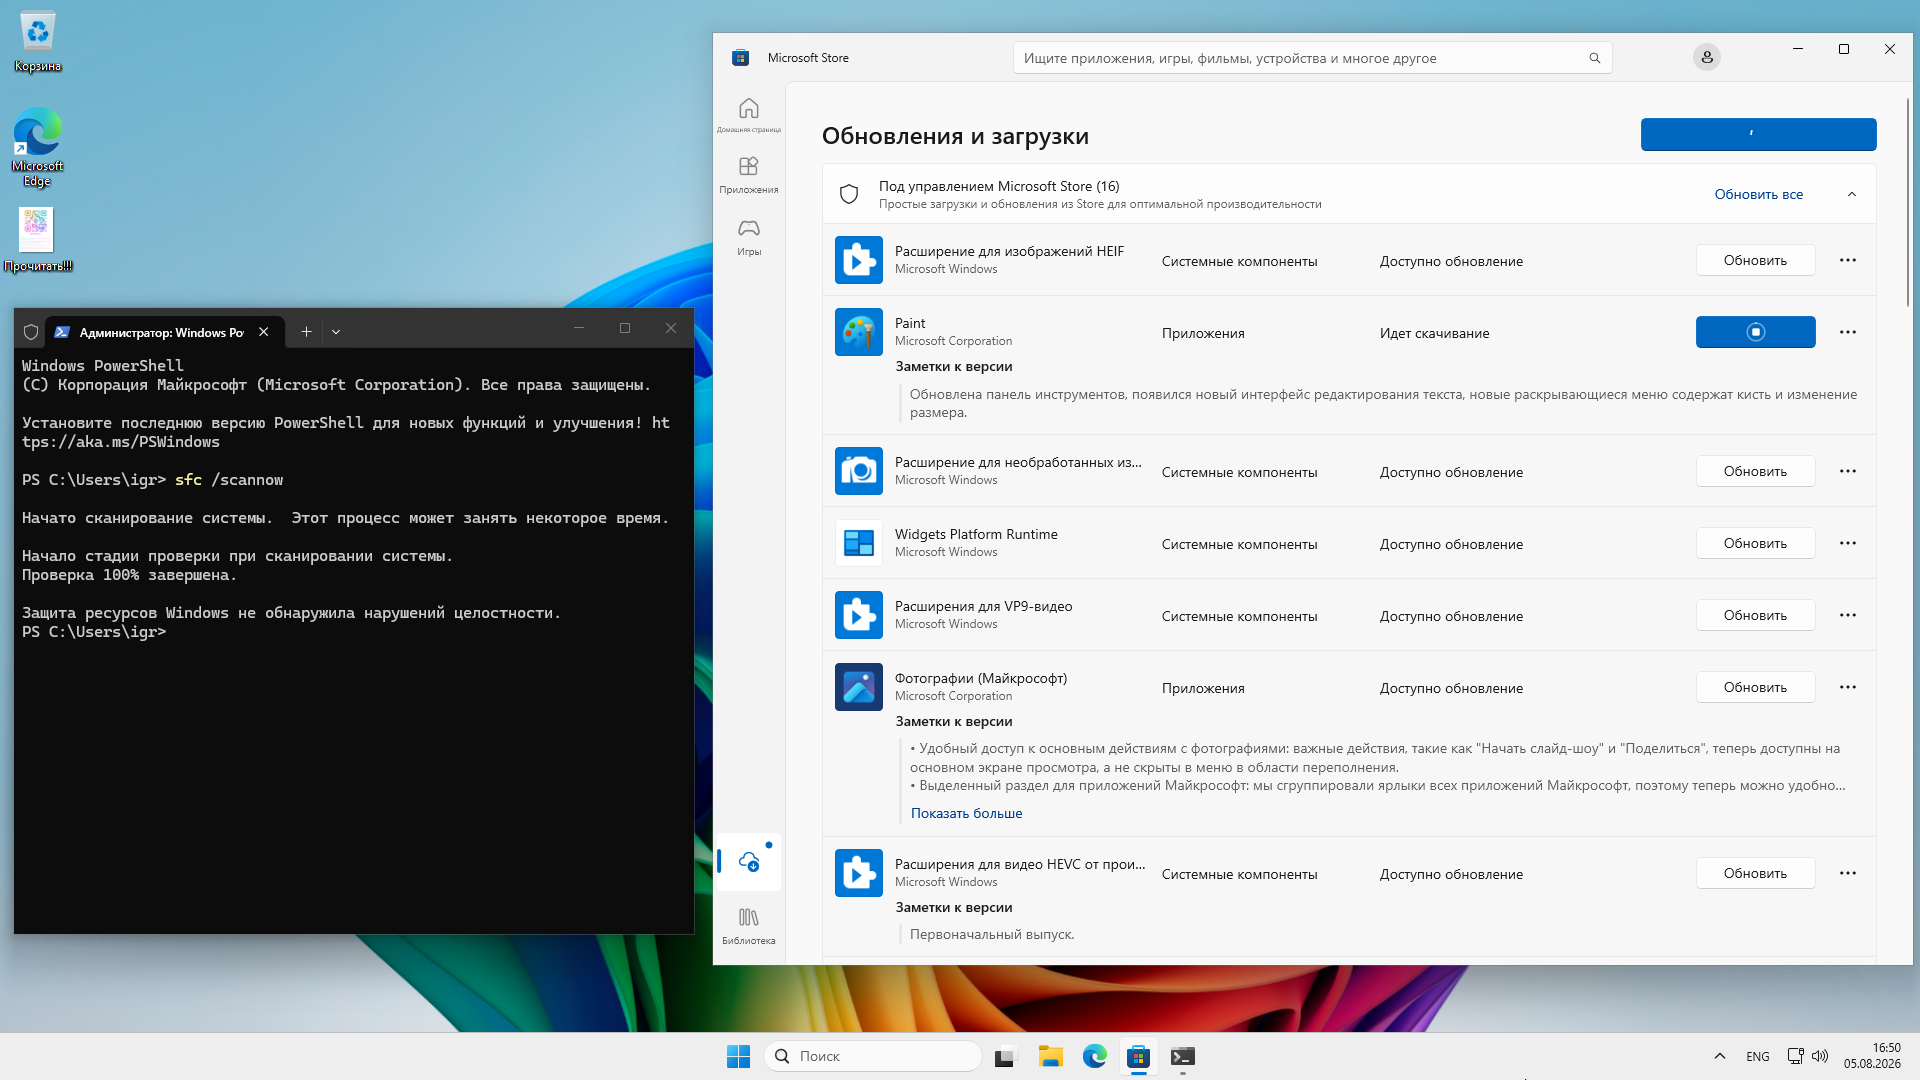The width and height of the screenshot is (1920, 1080).
Task: Show hidden tray icons chevron
Action: [1720, 1056]
